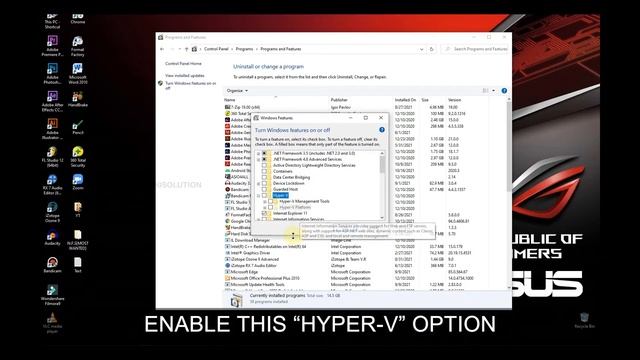Open Recycle Bin on desktop
640x360 pixels.
pyautogui.click(x=584, y=321)
